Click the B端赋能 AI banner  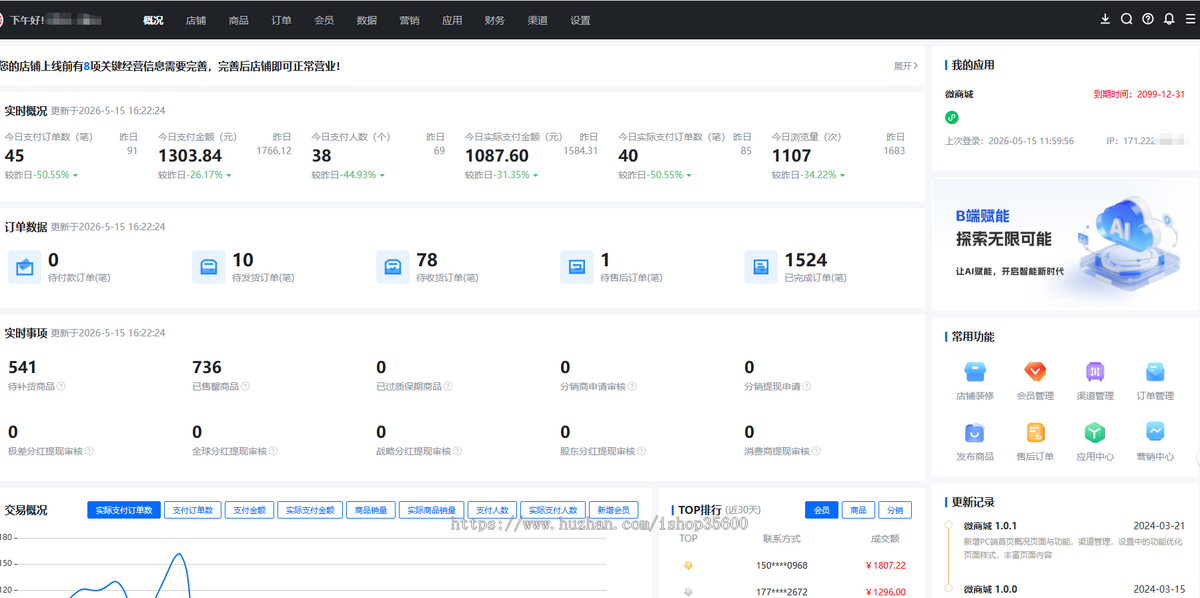[1066, 244]
